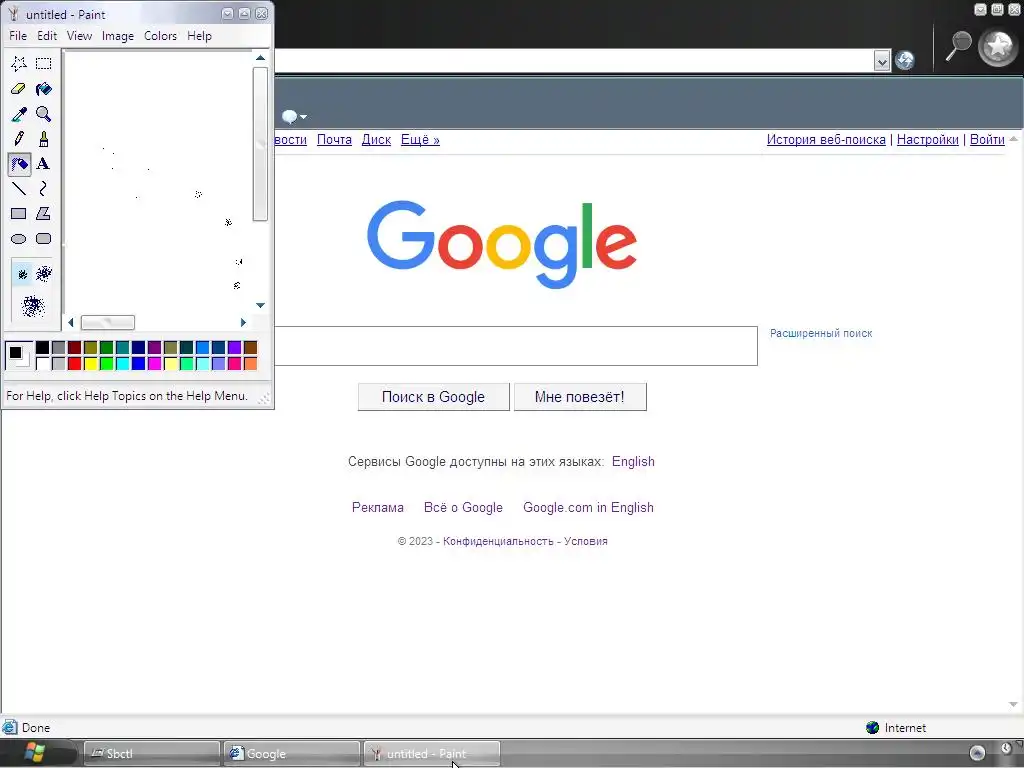This screenshot has height=768, width=1024.
Task: Open the Почта link
Action: tap(334, 140)
